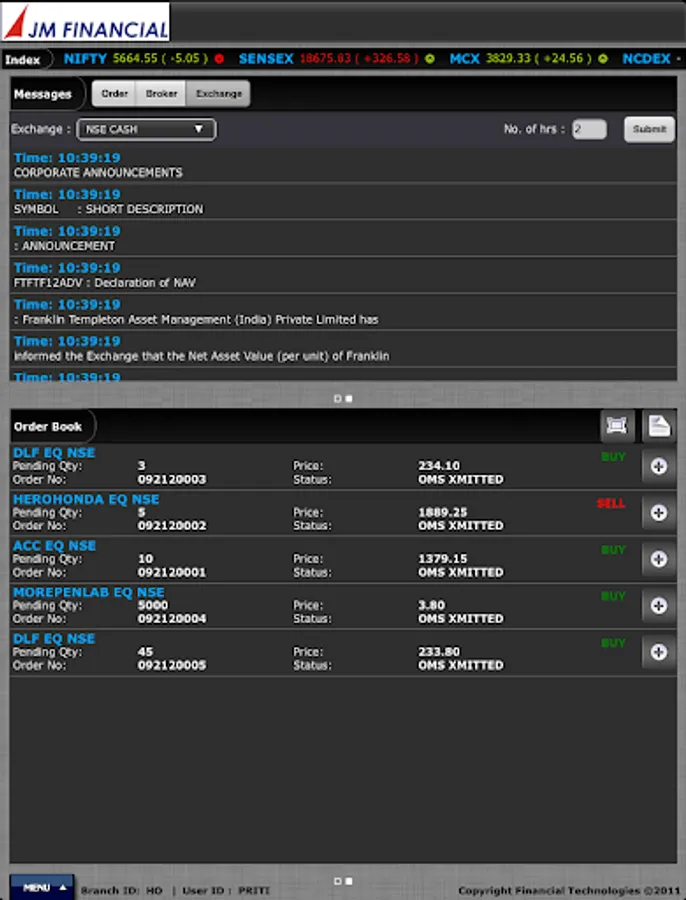Click the green MCX up indicator
Viewport: 686px width, 900px height.
(603, 59)
